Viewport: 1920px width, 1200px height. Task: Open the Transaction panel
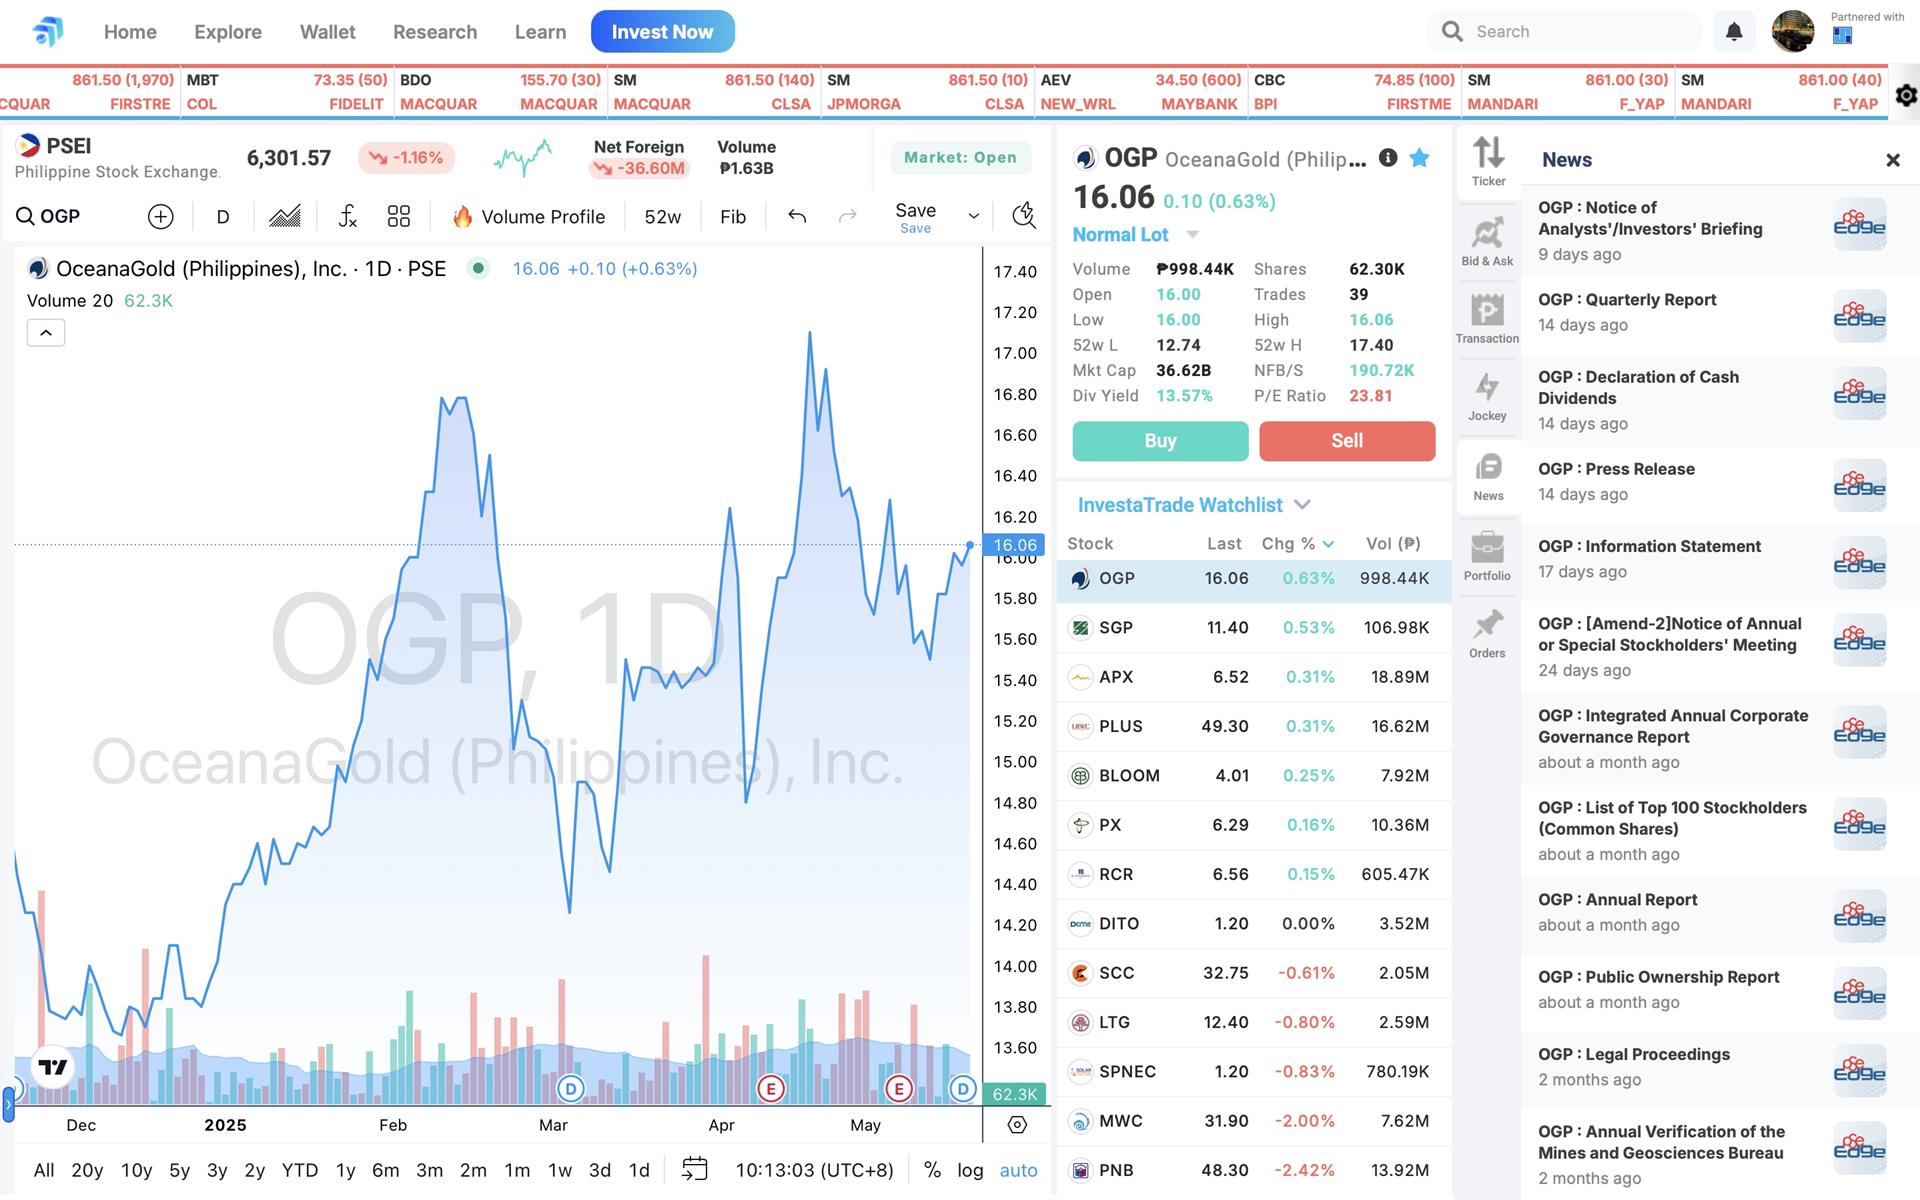pos(1487,318)
